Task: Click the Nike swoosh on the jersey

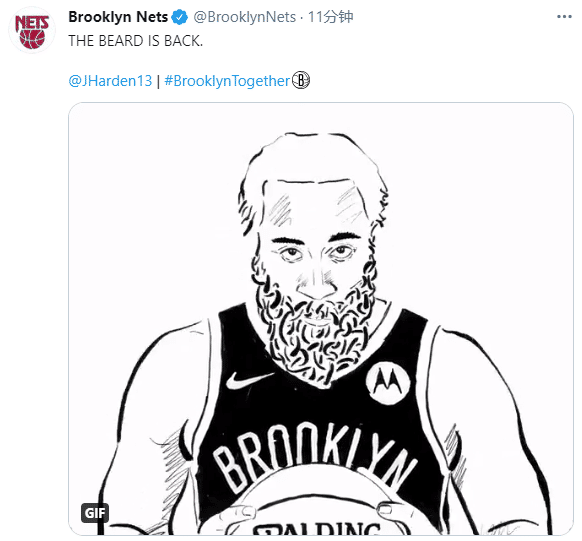Action: coord(248,380)
